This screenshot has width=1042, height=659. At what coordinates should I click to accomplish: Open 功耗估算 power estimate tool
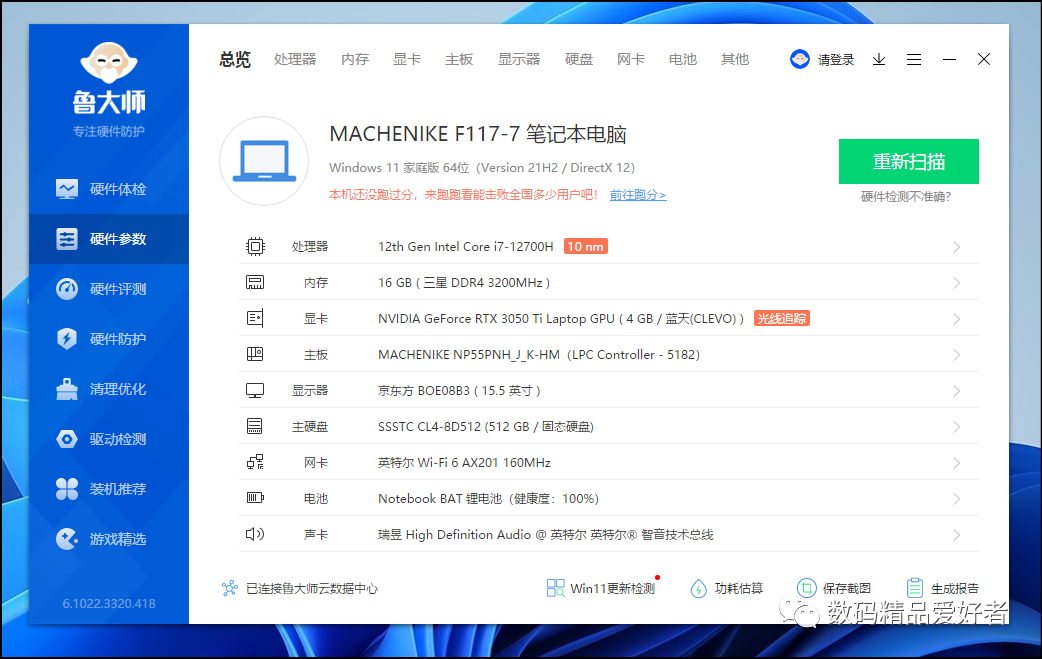[726, 588]
